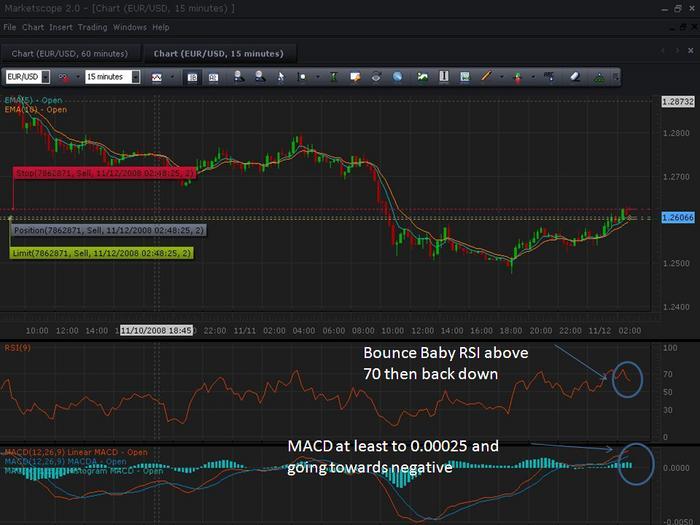Click the EUR/USD symbol field
The image size is (700, 525).
tap(24, 77)
